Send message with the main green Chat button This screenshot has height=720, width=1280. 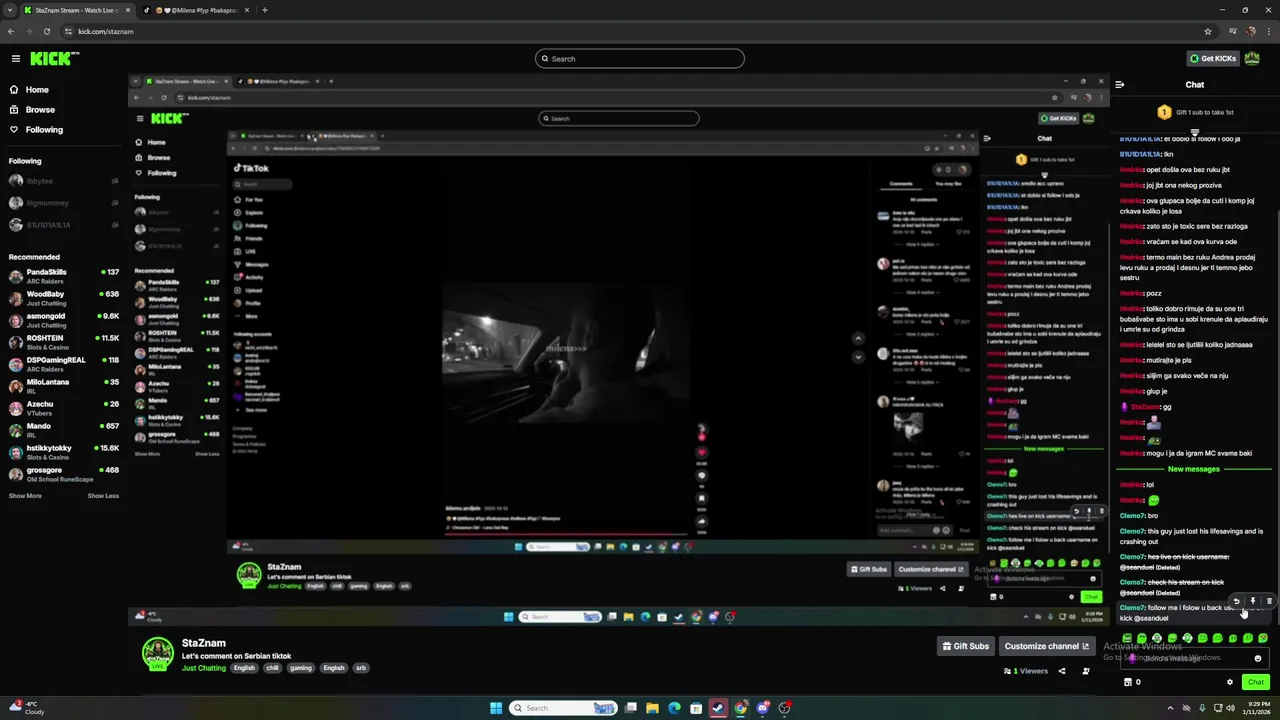click(1256, 682)
